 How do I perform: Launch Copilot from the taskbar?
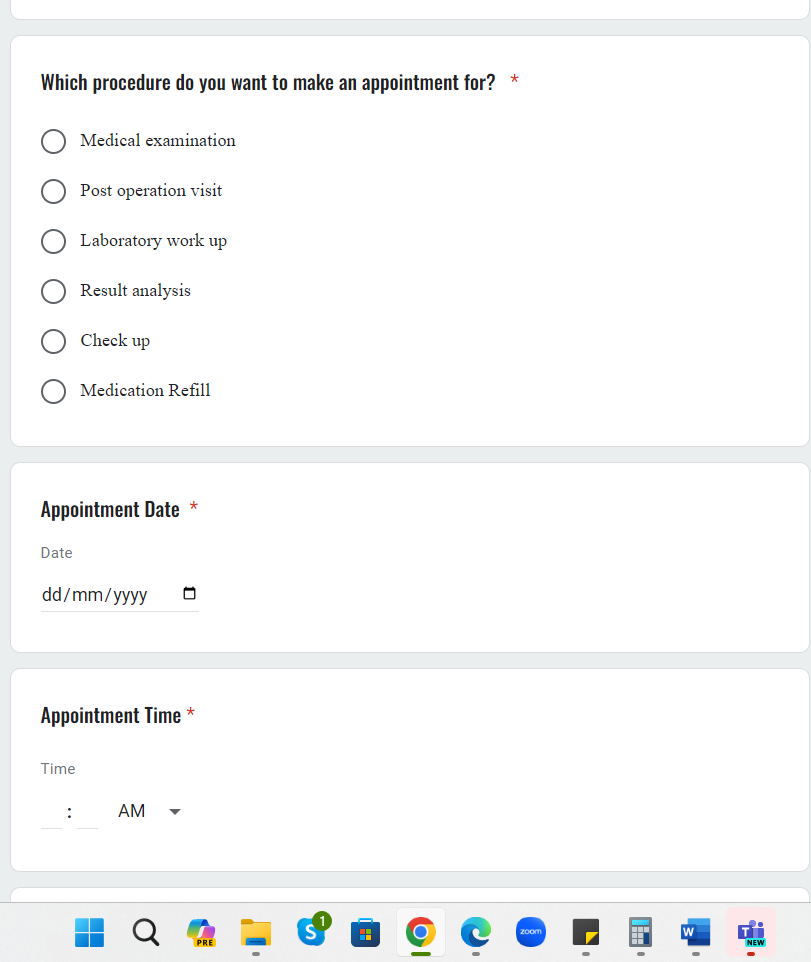(201, 932)
